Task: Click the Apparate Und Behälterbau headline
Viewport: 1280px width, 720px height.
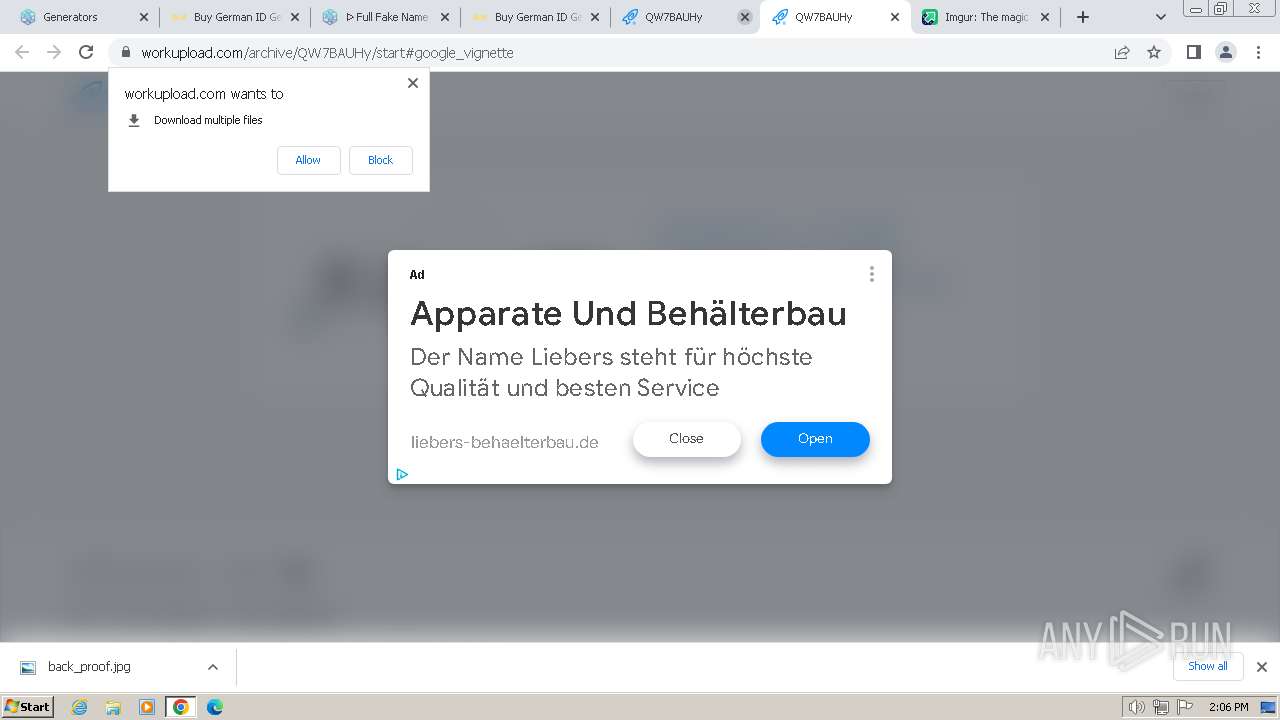Action: coord(628,313)
